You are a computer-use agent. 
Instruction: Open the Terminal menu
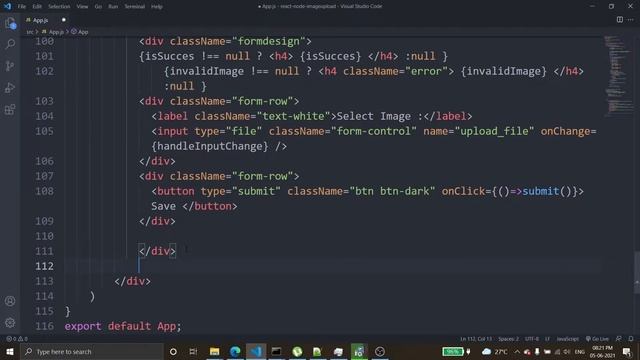[x=134, y=6]
